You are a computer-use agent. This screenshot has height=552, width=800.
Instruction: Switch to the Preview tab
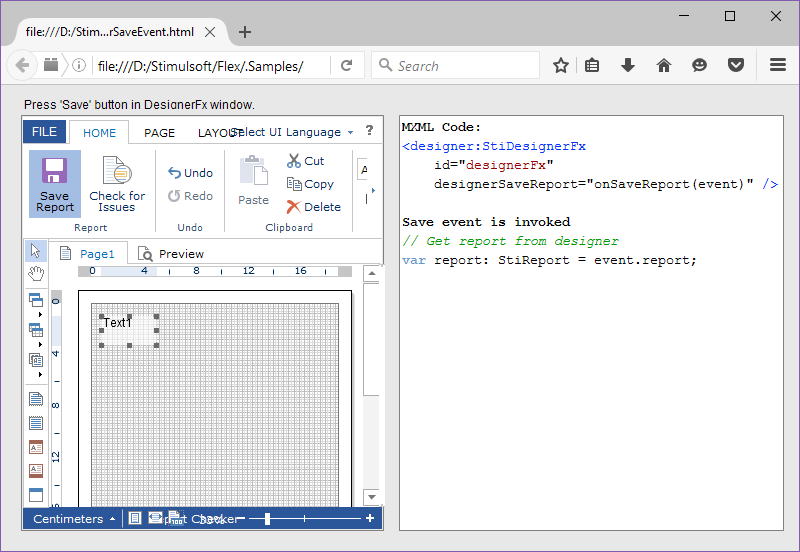[x=171, y=254]
